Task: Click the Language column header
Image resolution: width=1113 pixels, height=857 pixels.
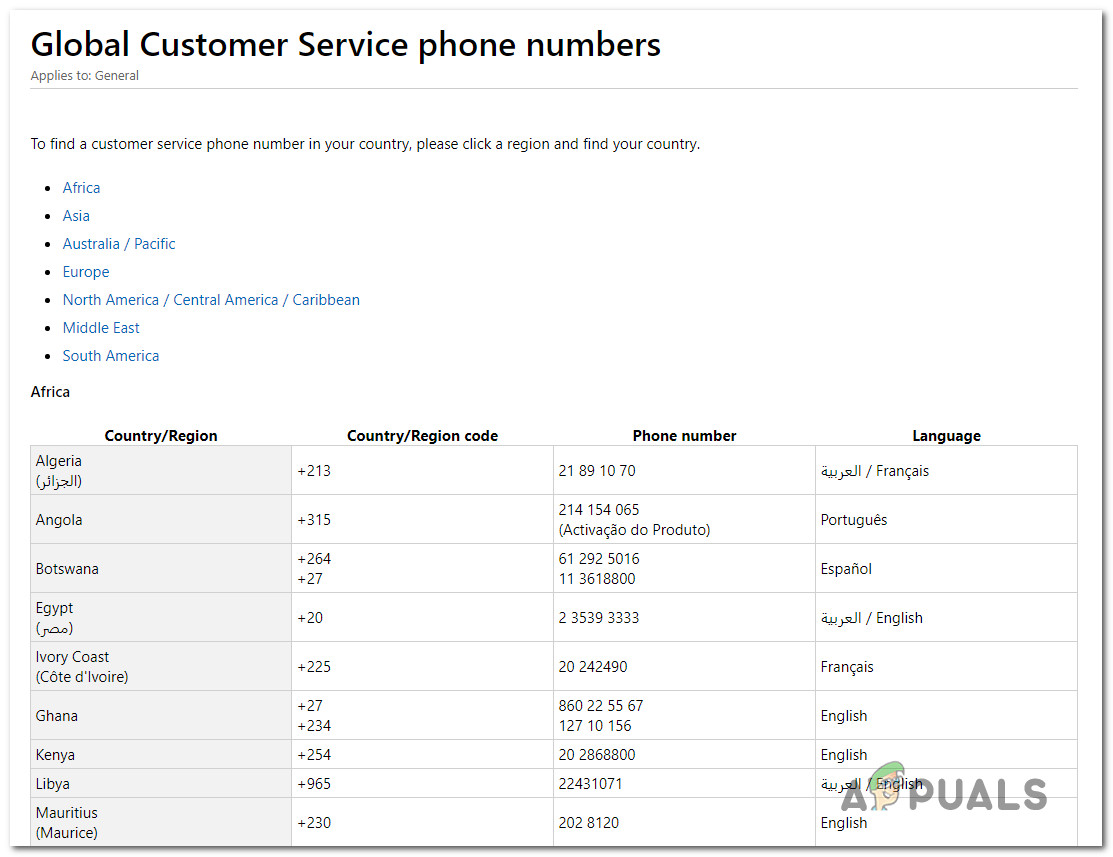Action: 946,436
